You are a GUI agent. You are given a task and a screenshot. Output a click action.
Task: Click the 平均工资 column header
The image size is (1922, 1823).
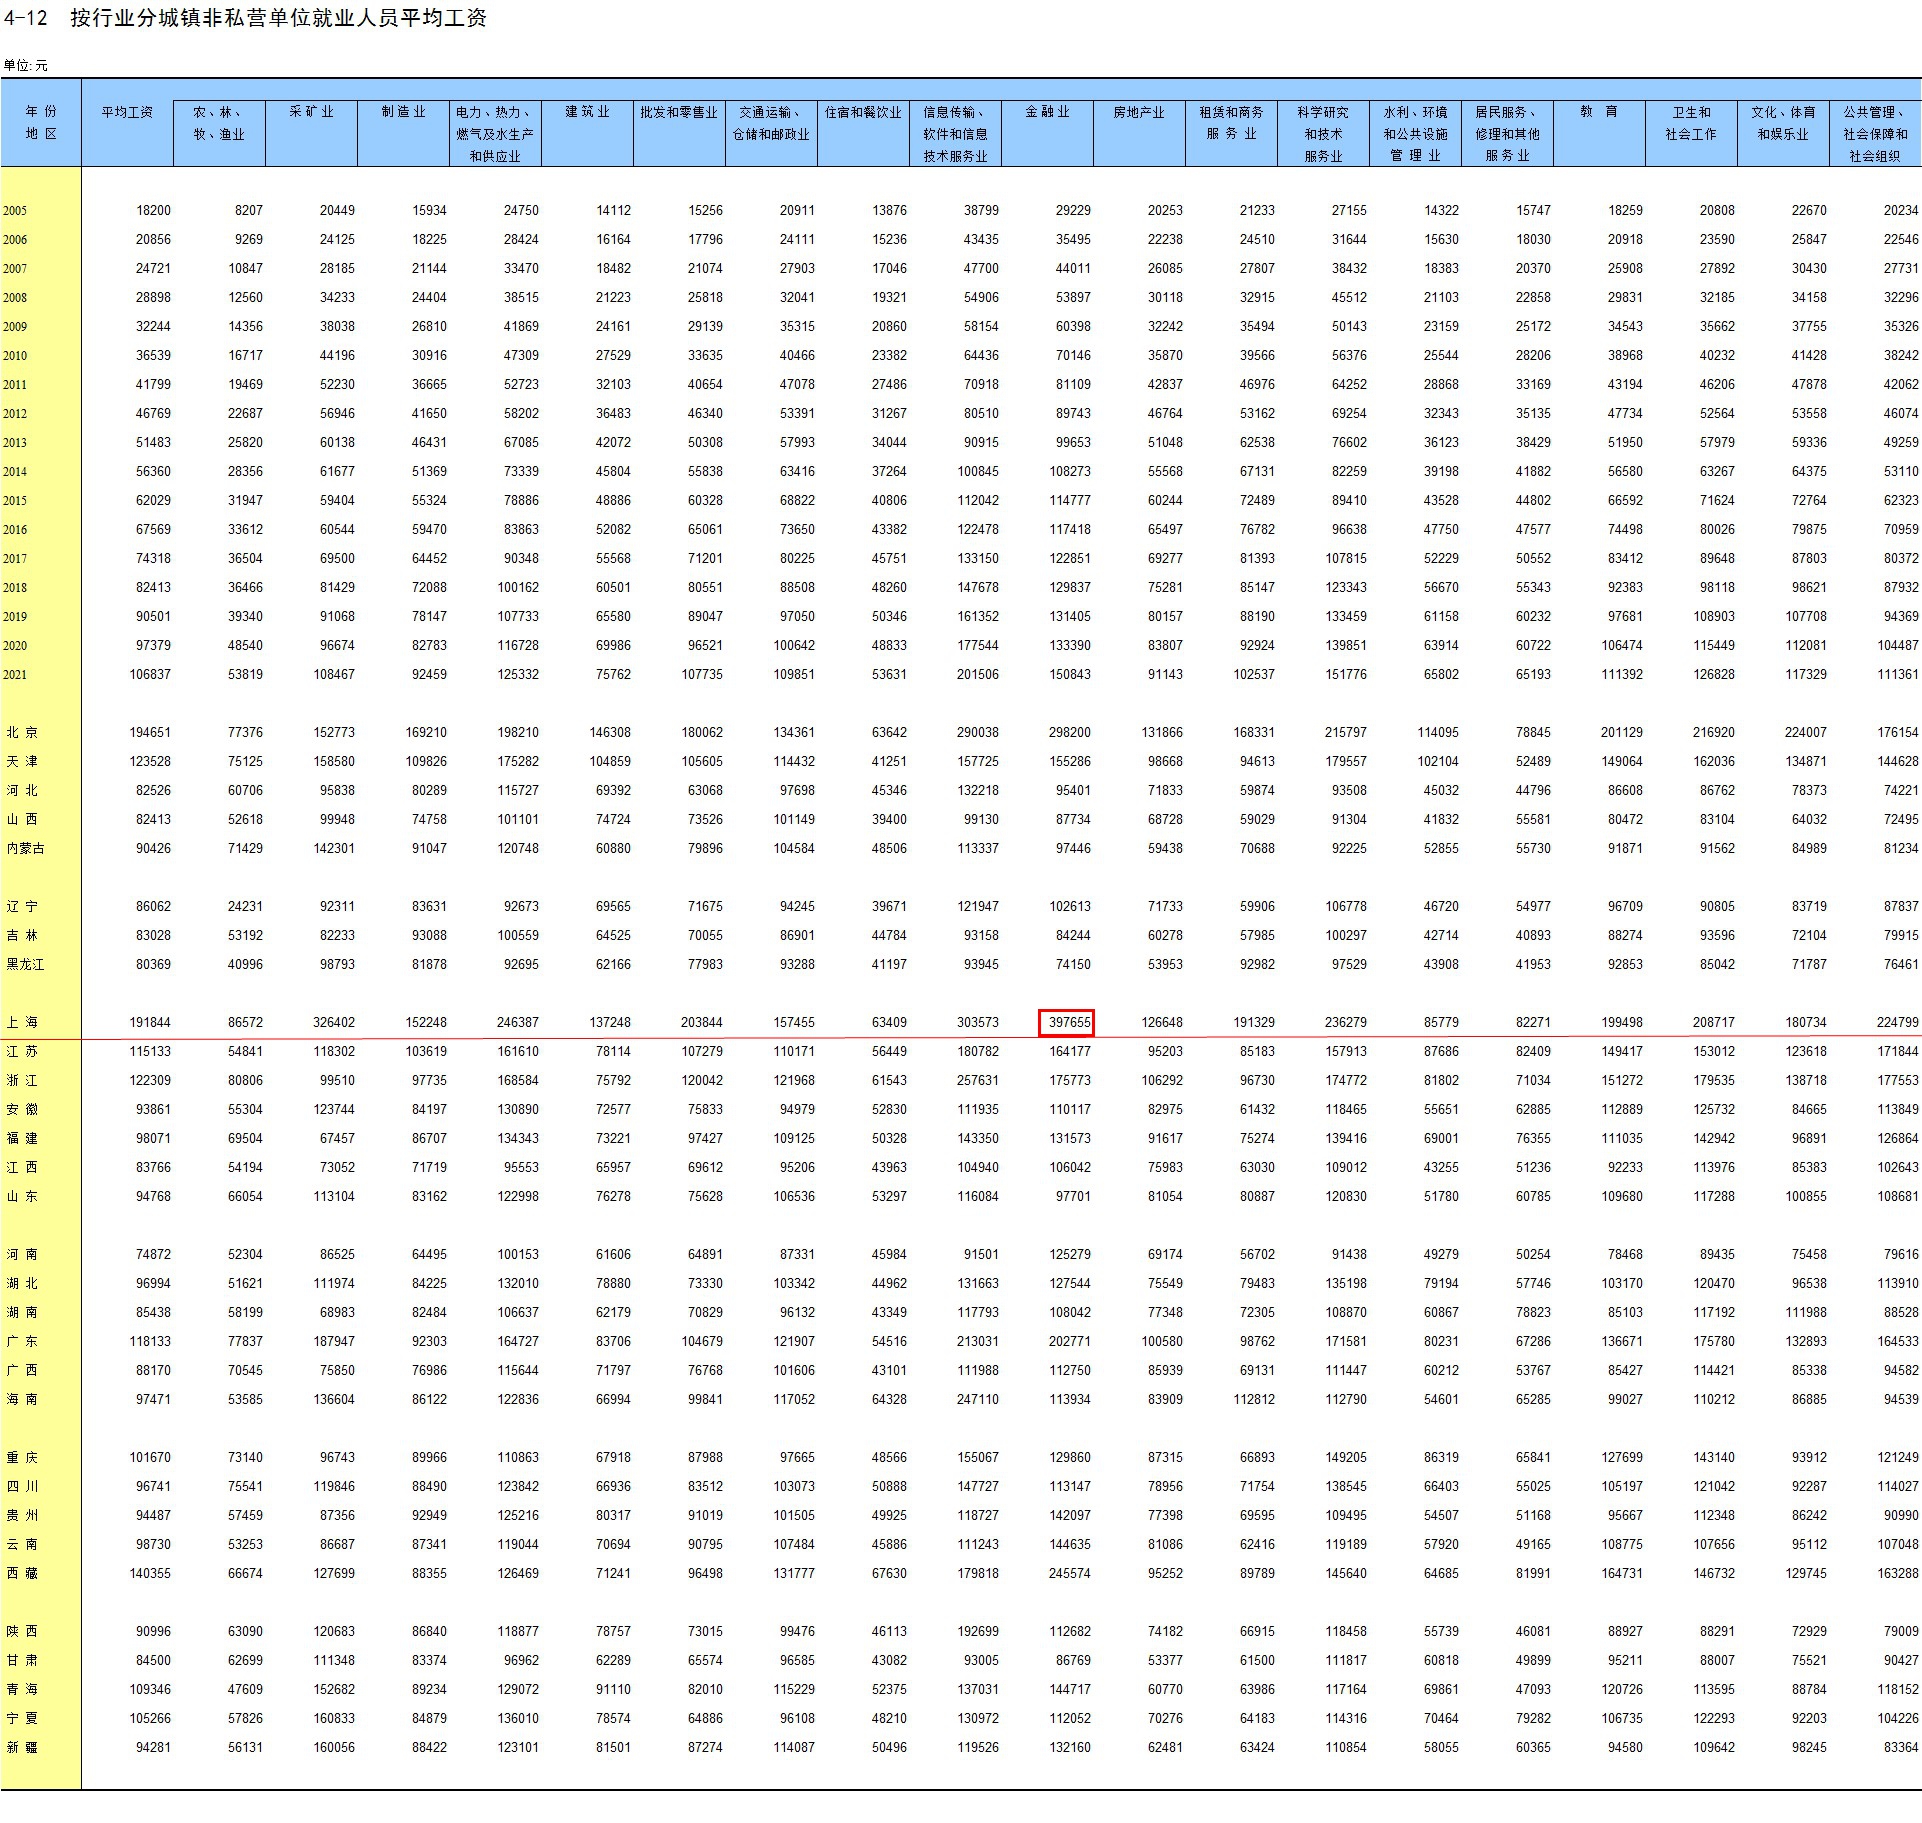[x=127, y=112]
